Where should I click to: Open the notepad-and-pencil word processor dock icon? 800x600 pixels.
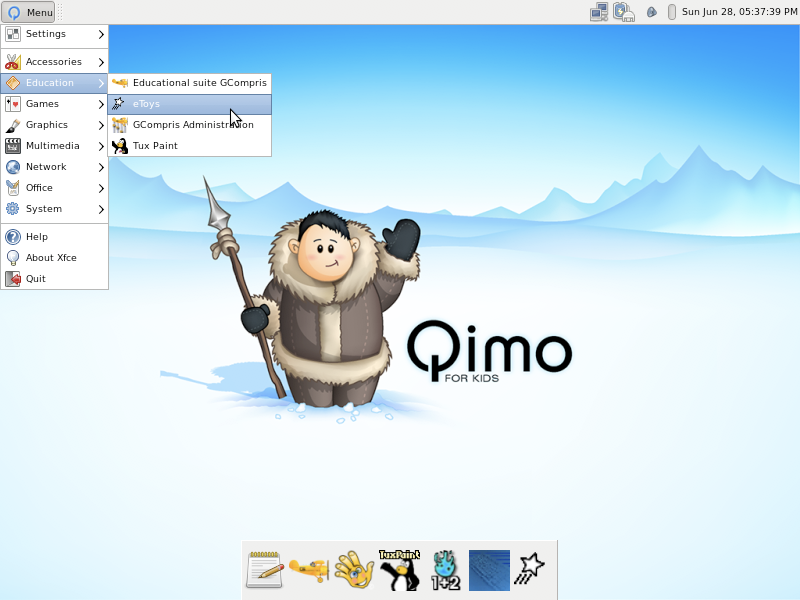264,569
